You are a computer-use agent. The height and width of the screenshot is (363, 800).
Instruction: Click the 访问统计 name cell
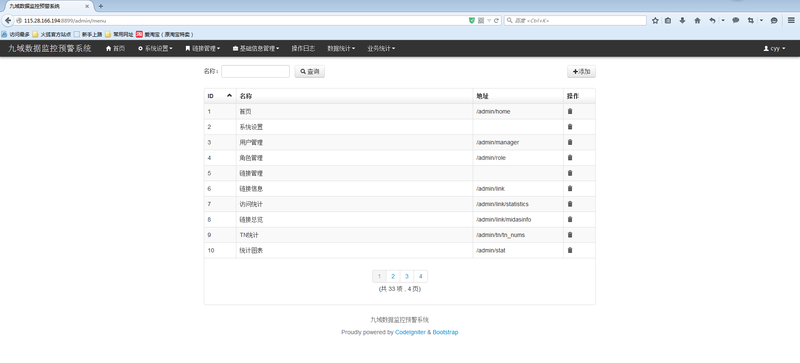click(x=355, y=204)
